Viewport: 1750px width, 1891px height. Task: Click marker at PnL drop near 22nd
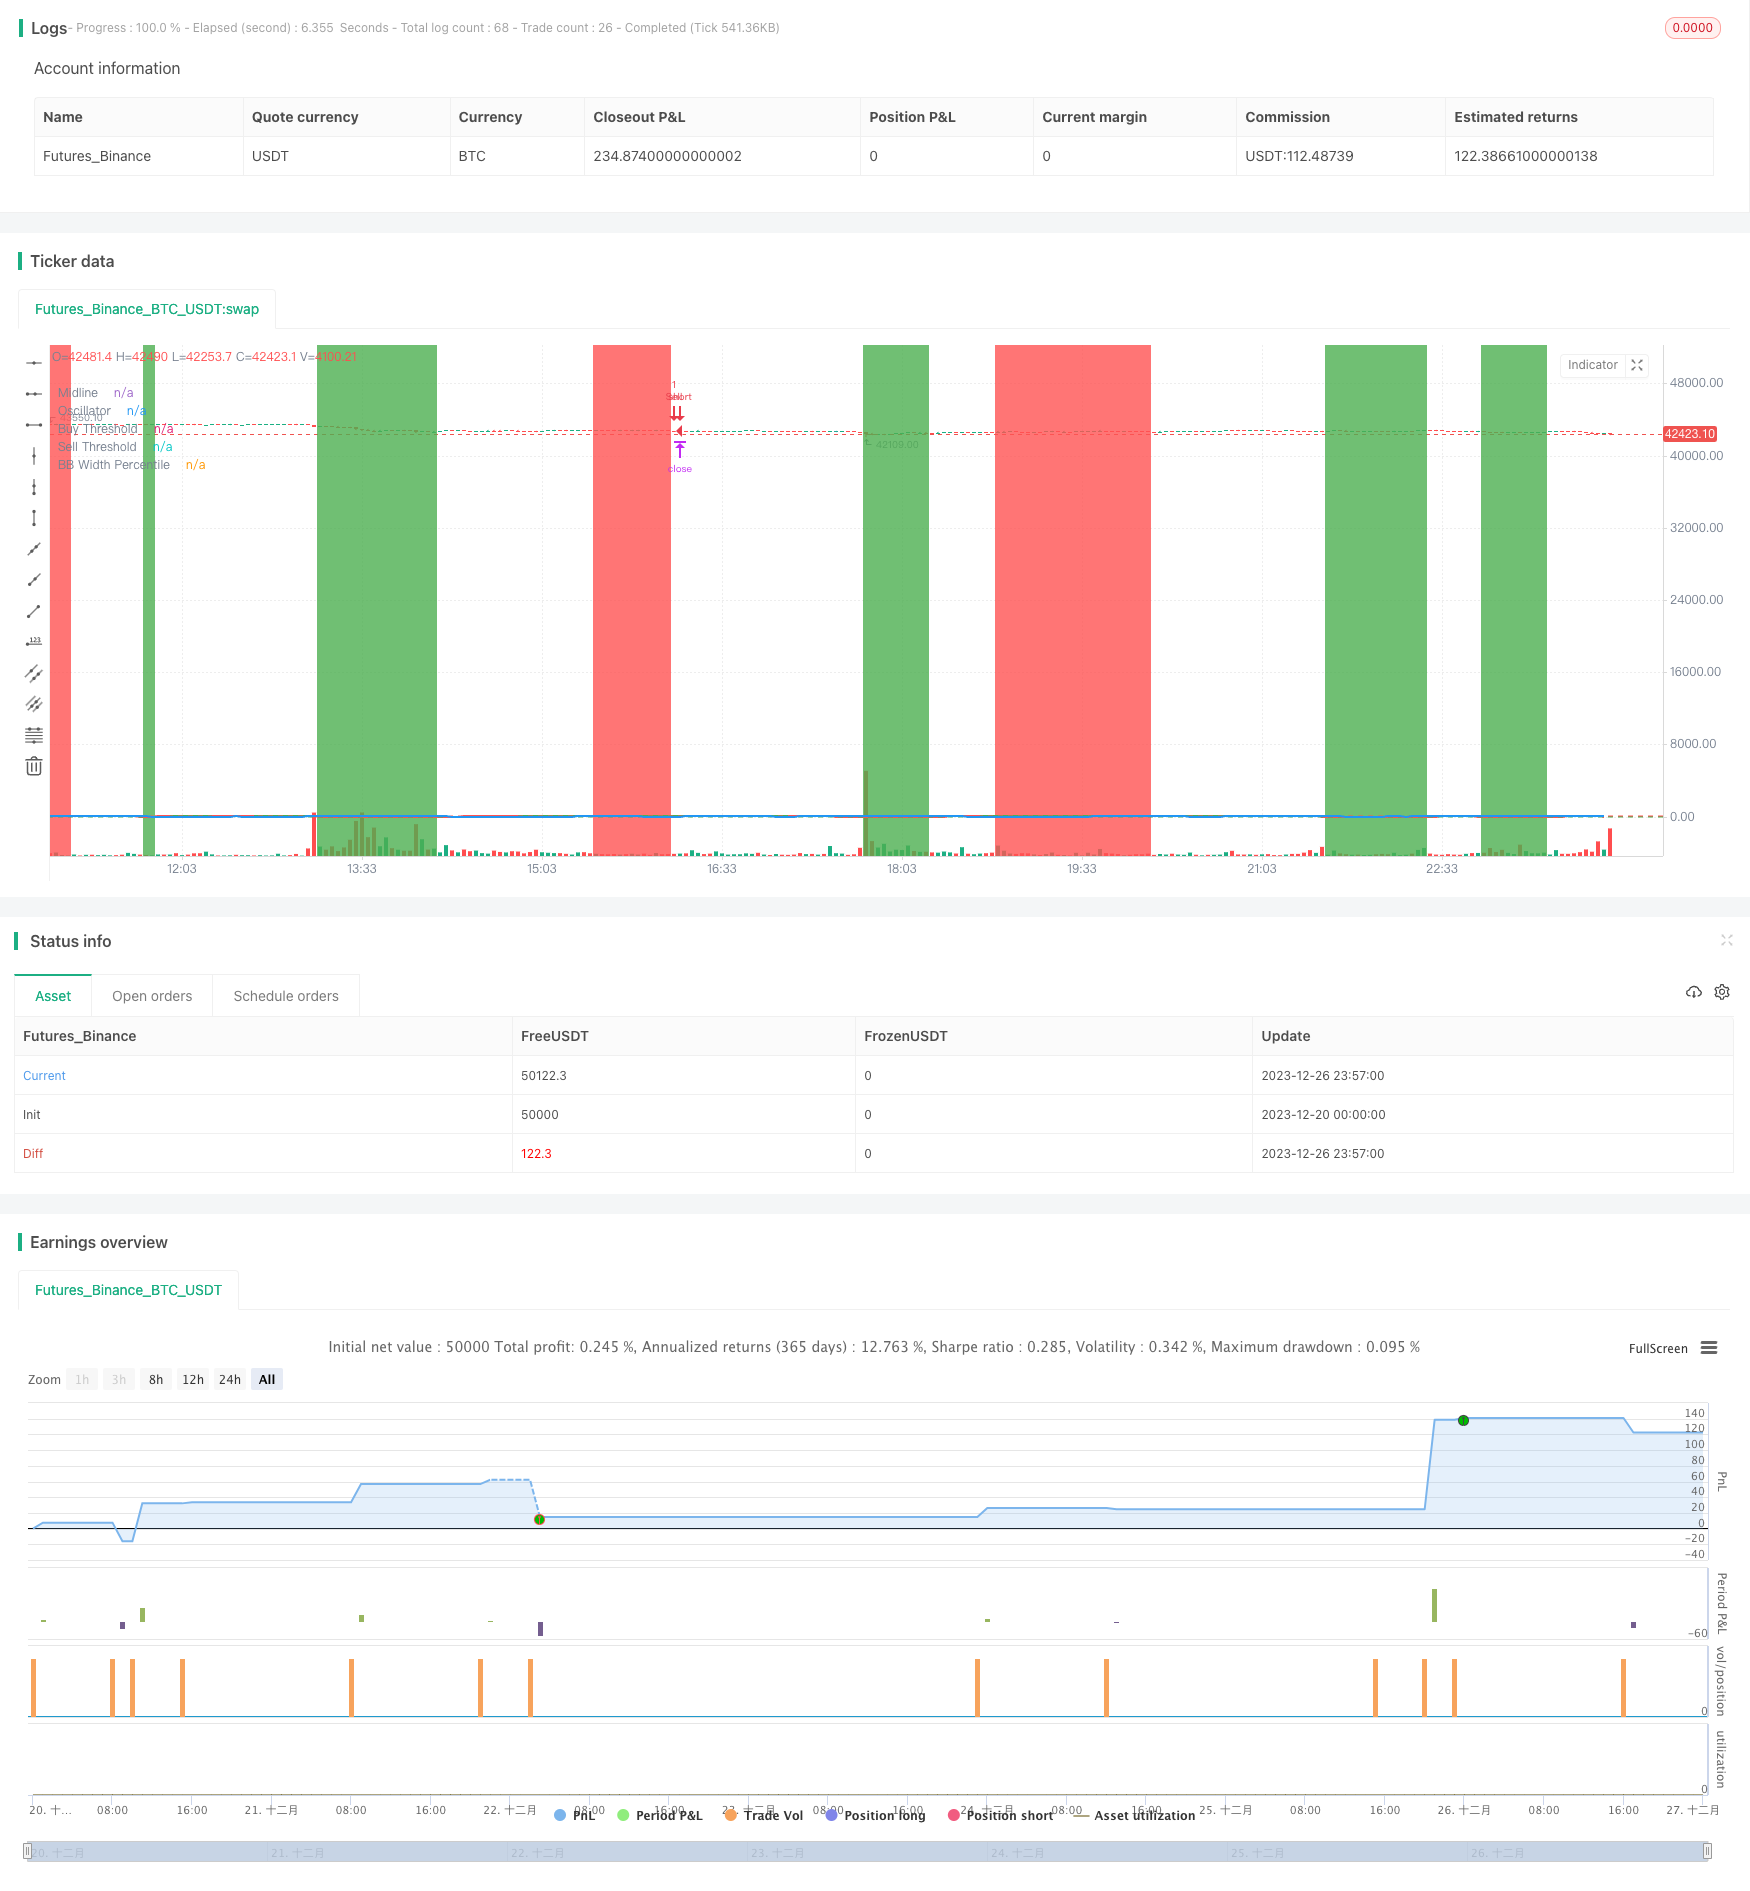539,1519
